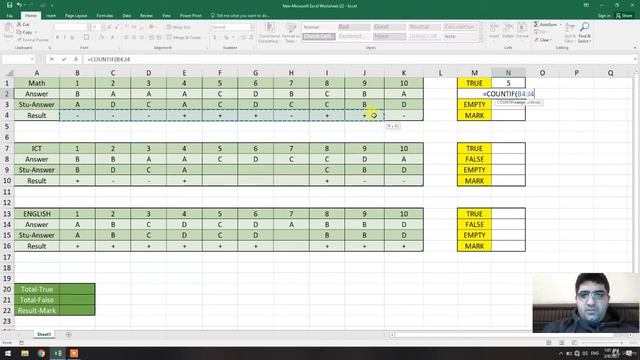Switch to the Page Layout tab

coord(76,16)
